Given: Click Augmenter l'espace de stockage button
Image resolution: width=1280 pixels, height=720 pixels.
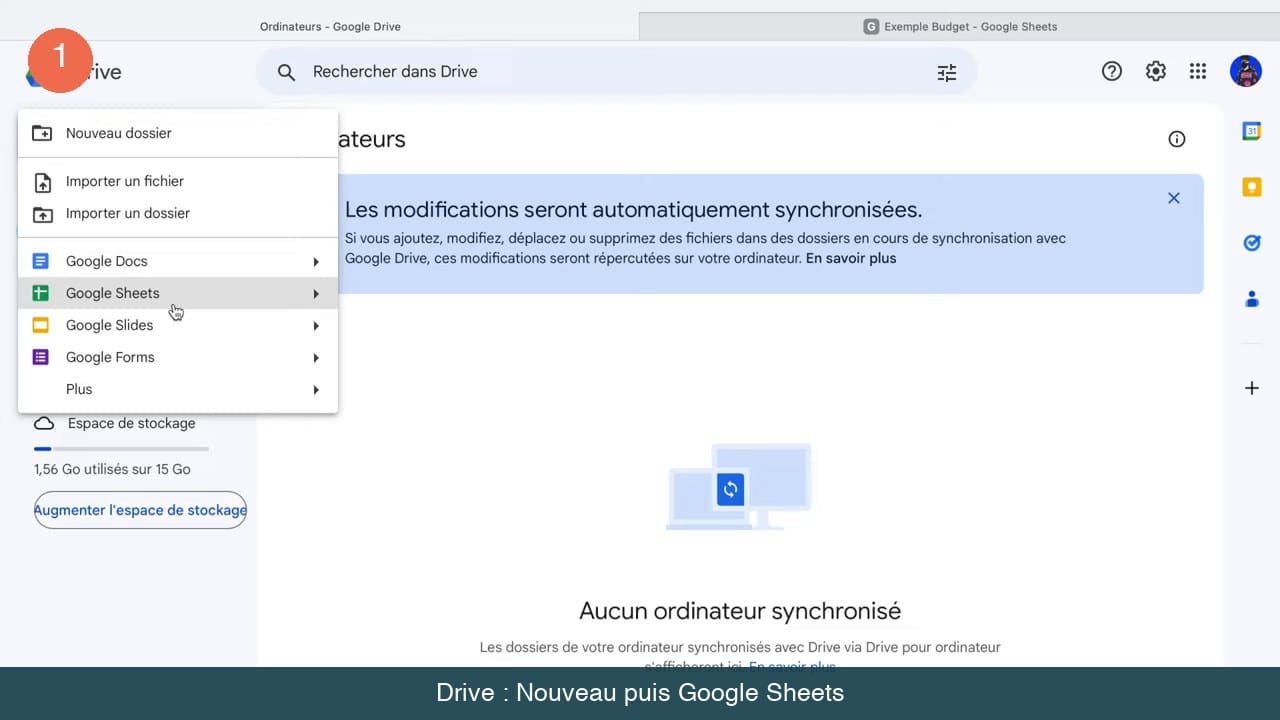Looking at the screenshot, I should point(140,510).
